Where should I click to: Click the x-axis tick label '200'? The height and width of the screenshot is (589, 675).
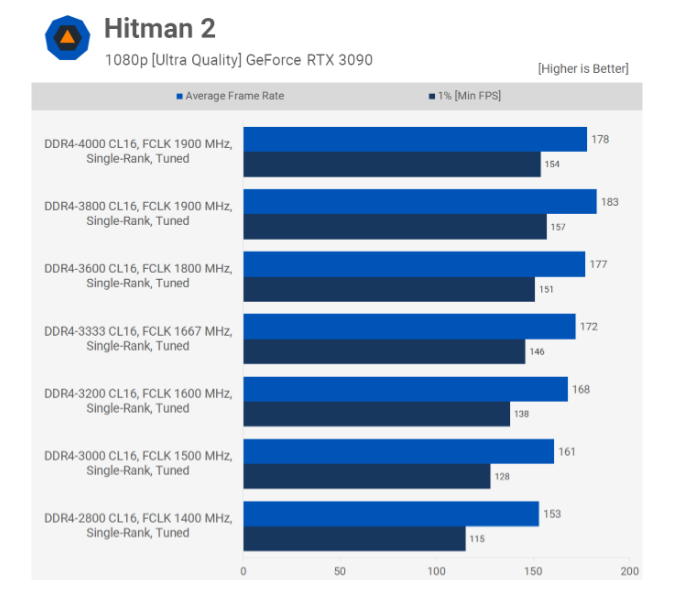pyautogui.click(x=629, y=572)
